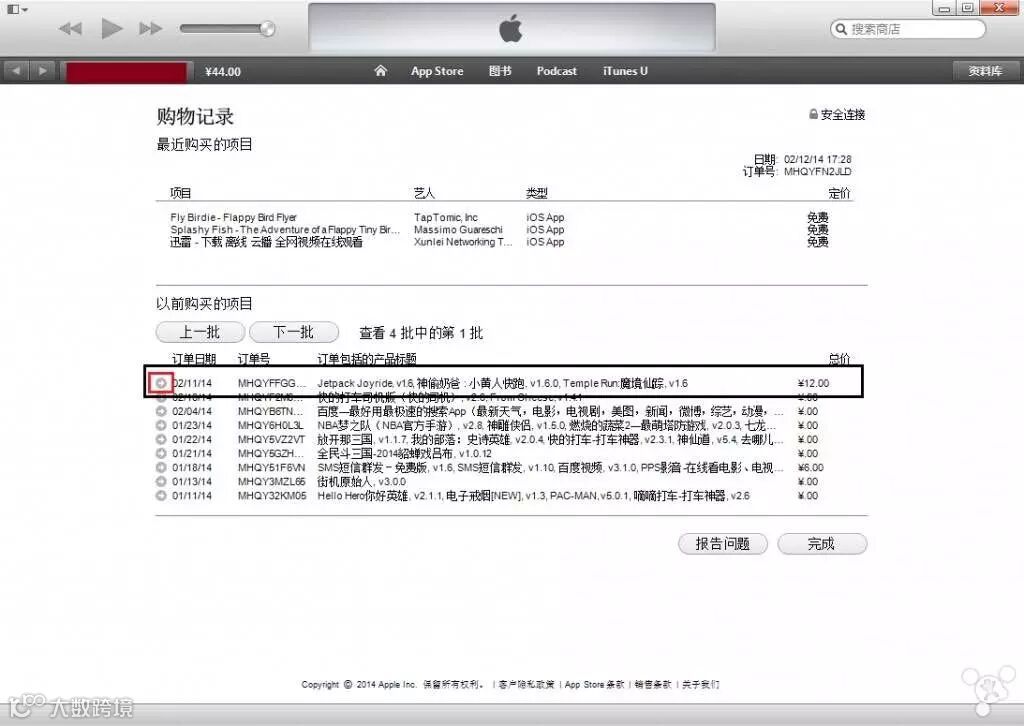
Task: Open order details arrow for 01/23/14
Action: [x=161, y=425]
